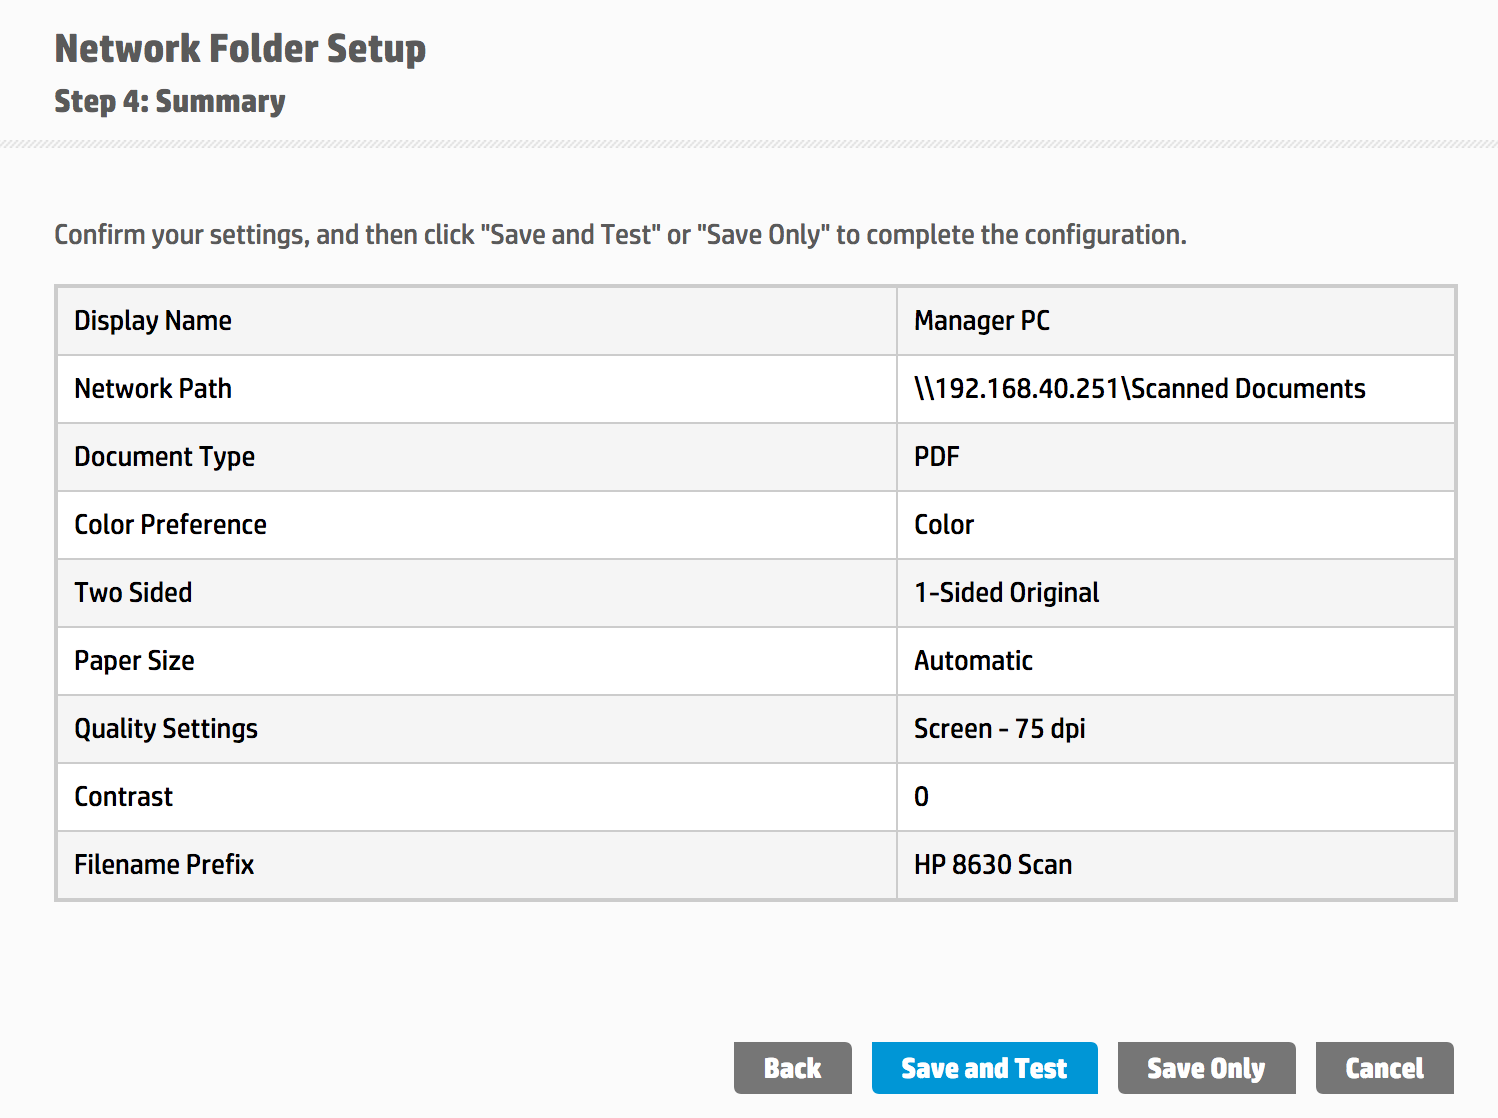Select the \\192.168.40.251\Scanned Documents path
Screen dimensions: 1498x1118
1140,389
